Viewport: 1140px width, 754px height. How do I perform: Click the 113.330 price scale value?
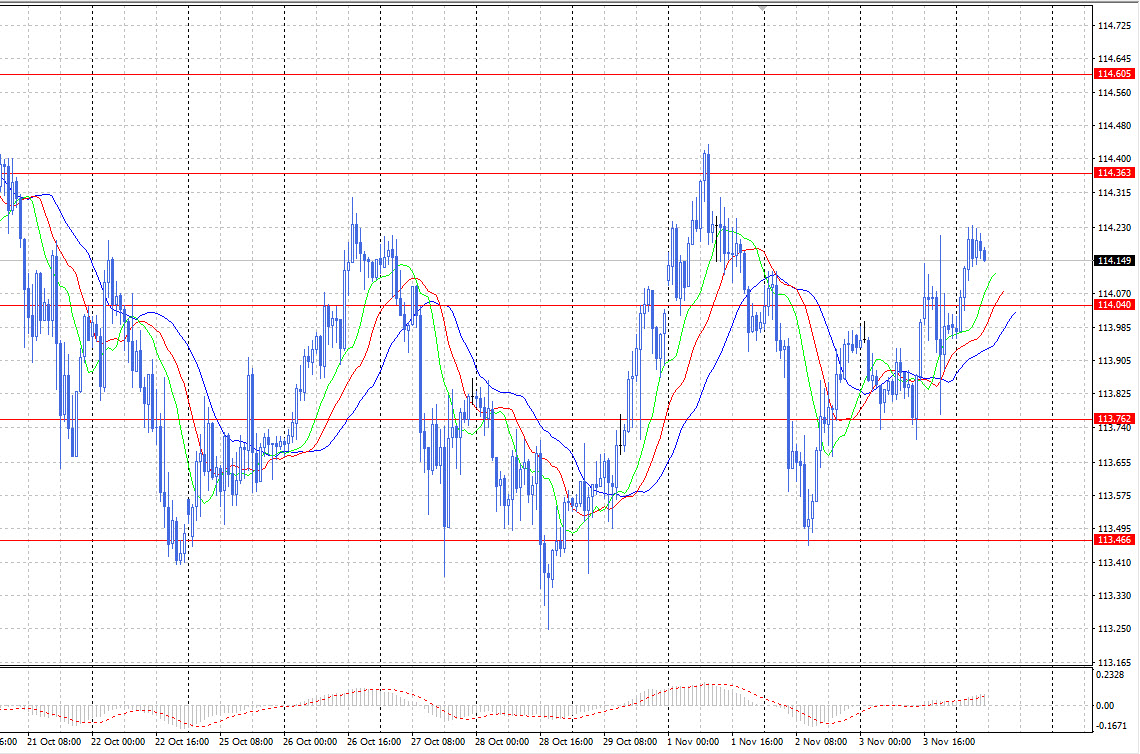click(1114, 595)
